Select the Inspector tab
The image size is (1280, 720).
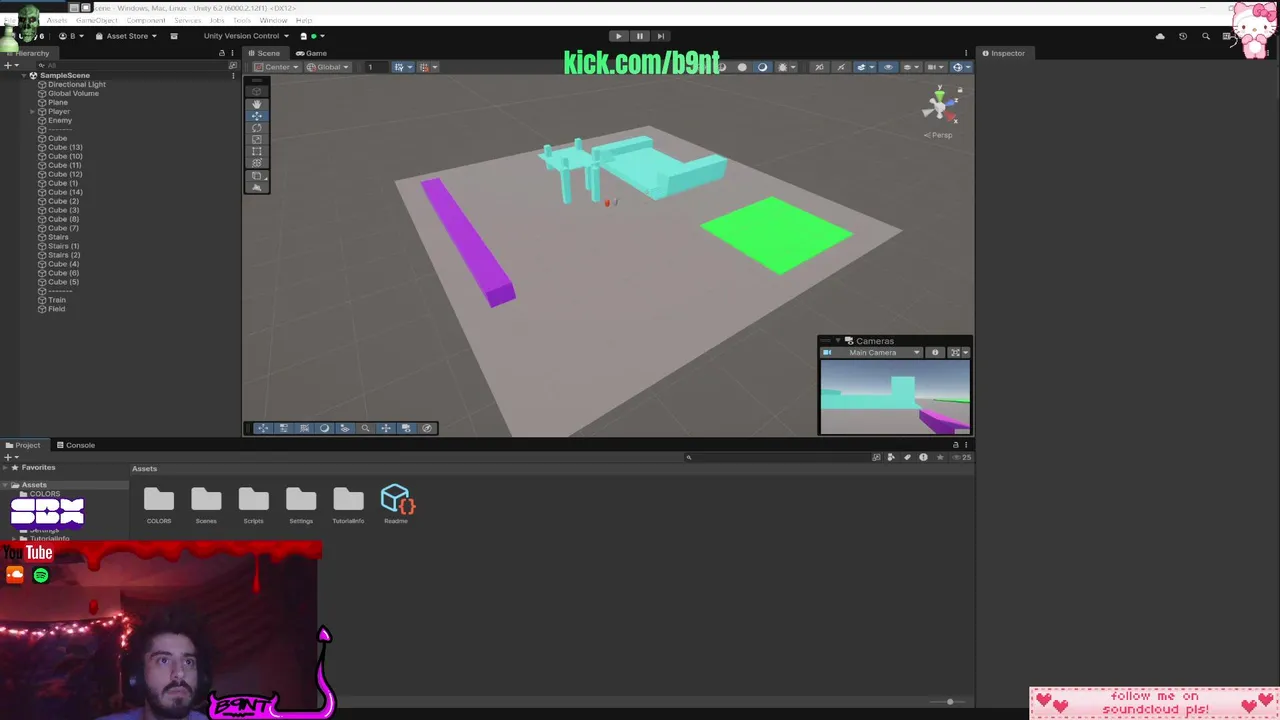(1003, 53)
